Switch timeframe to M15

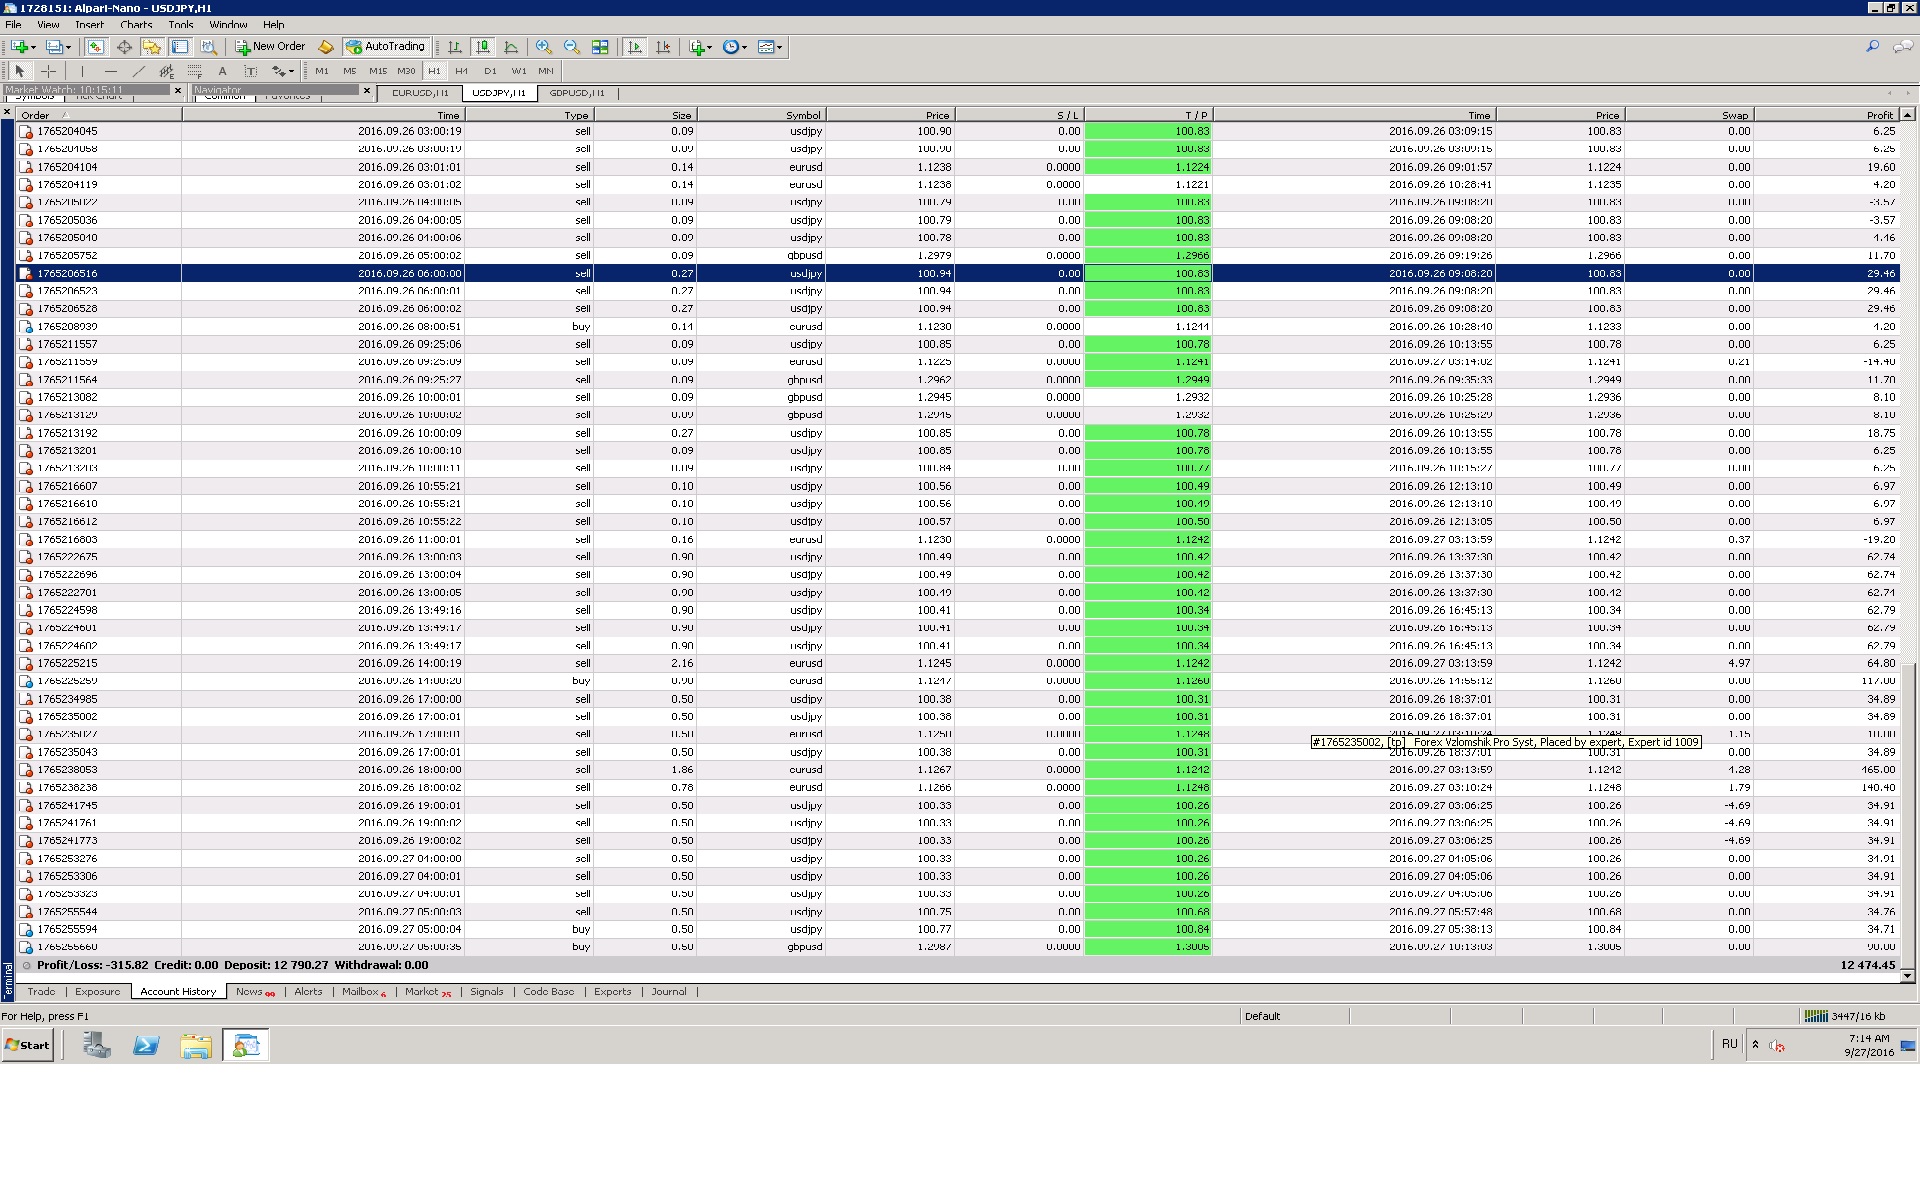[x=377, y=71]
